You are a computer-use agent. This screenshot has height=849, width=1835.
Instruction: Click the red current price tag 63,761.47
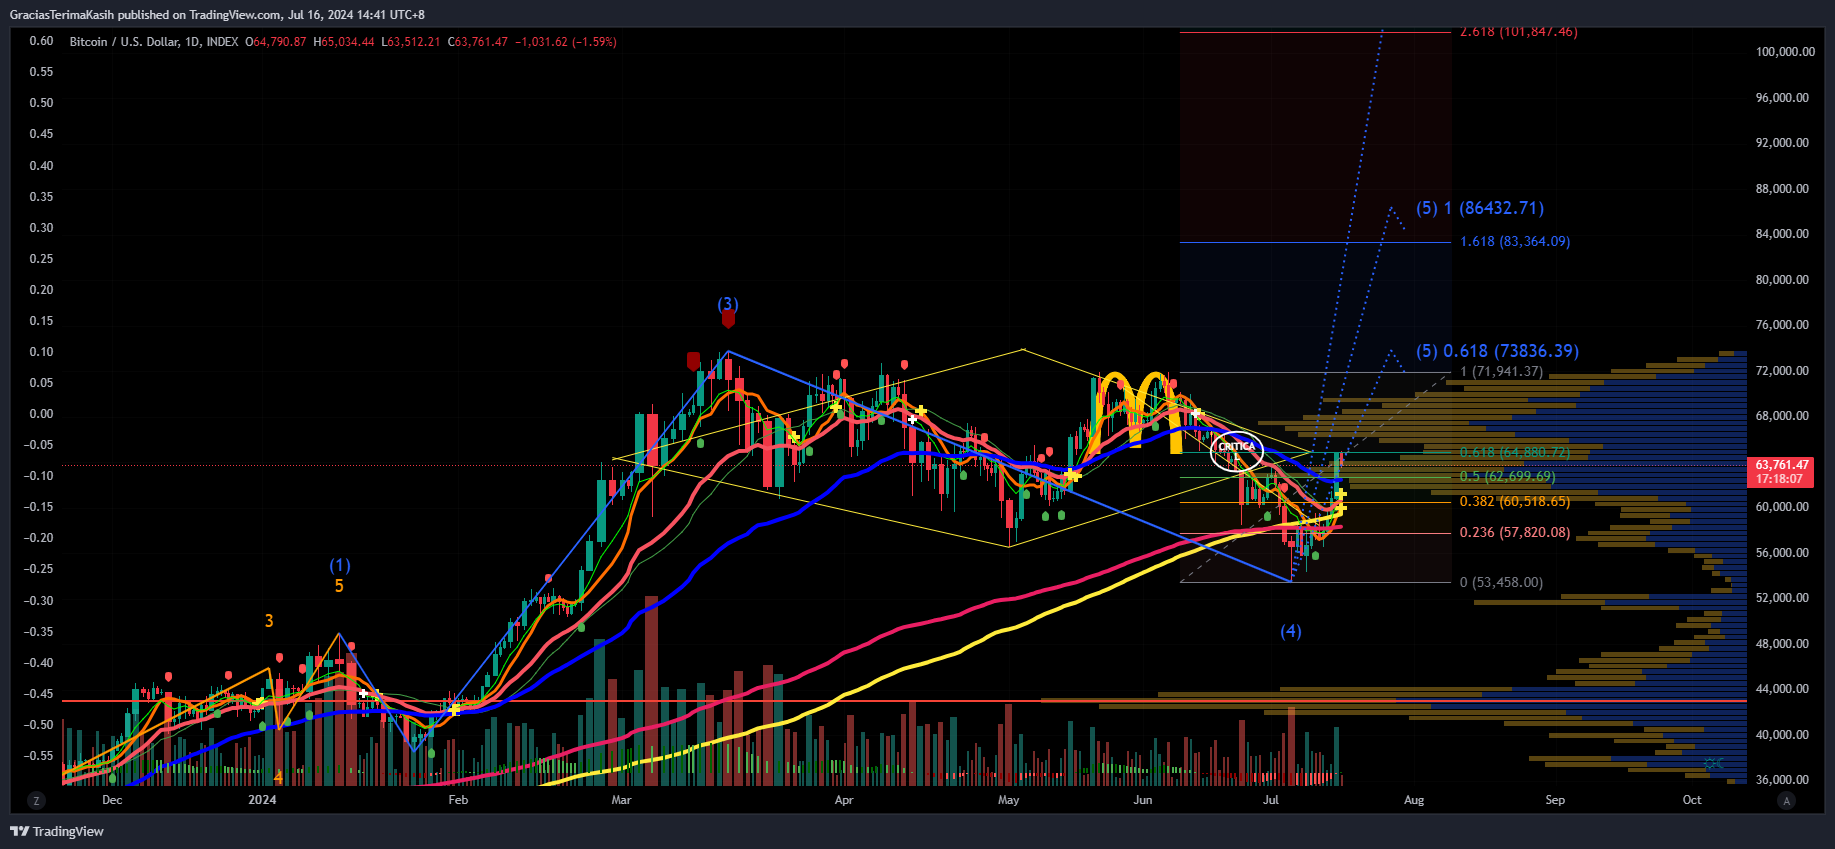pos(1781,465)
